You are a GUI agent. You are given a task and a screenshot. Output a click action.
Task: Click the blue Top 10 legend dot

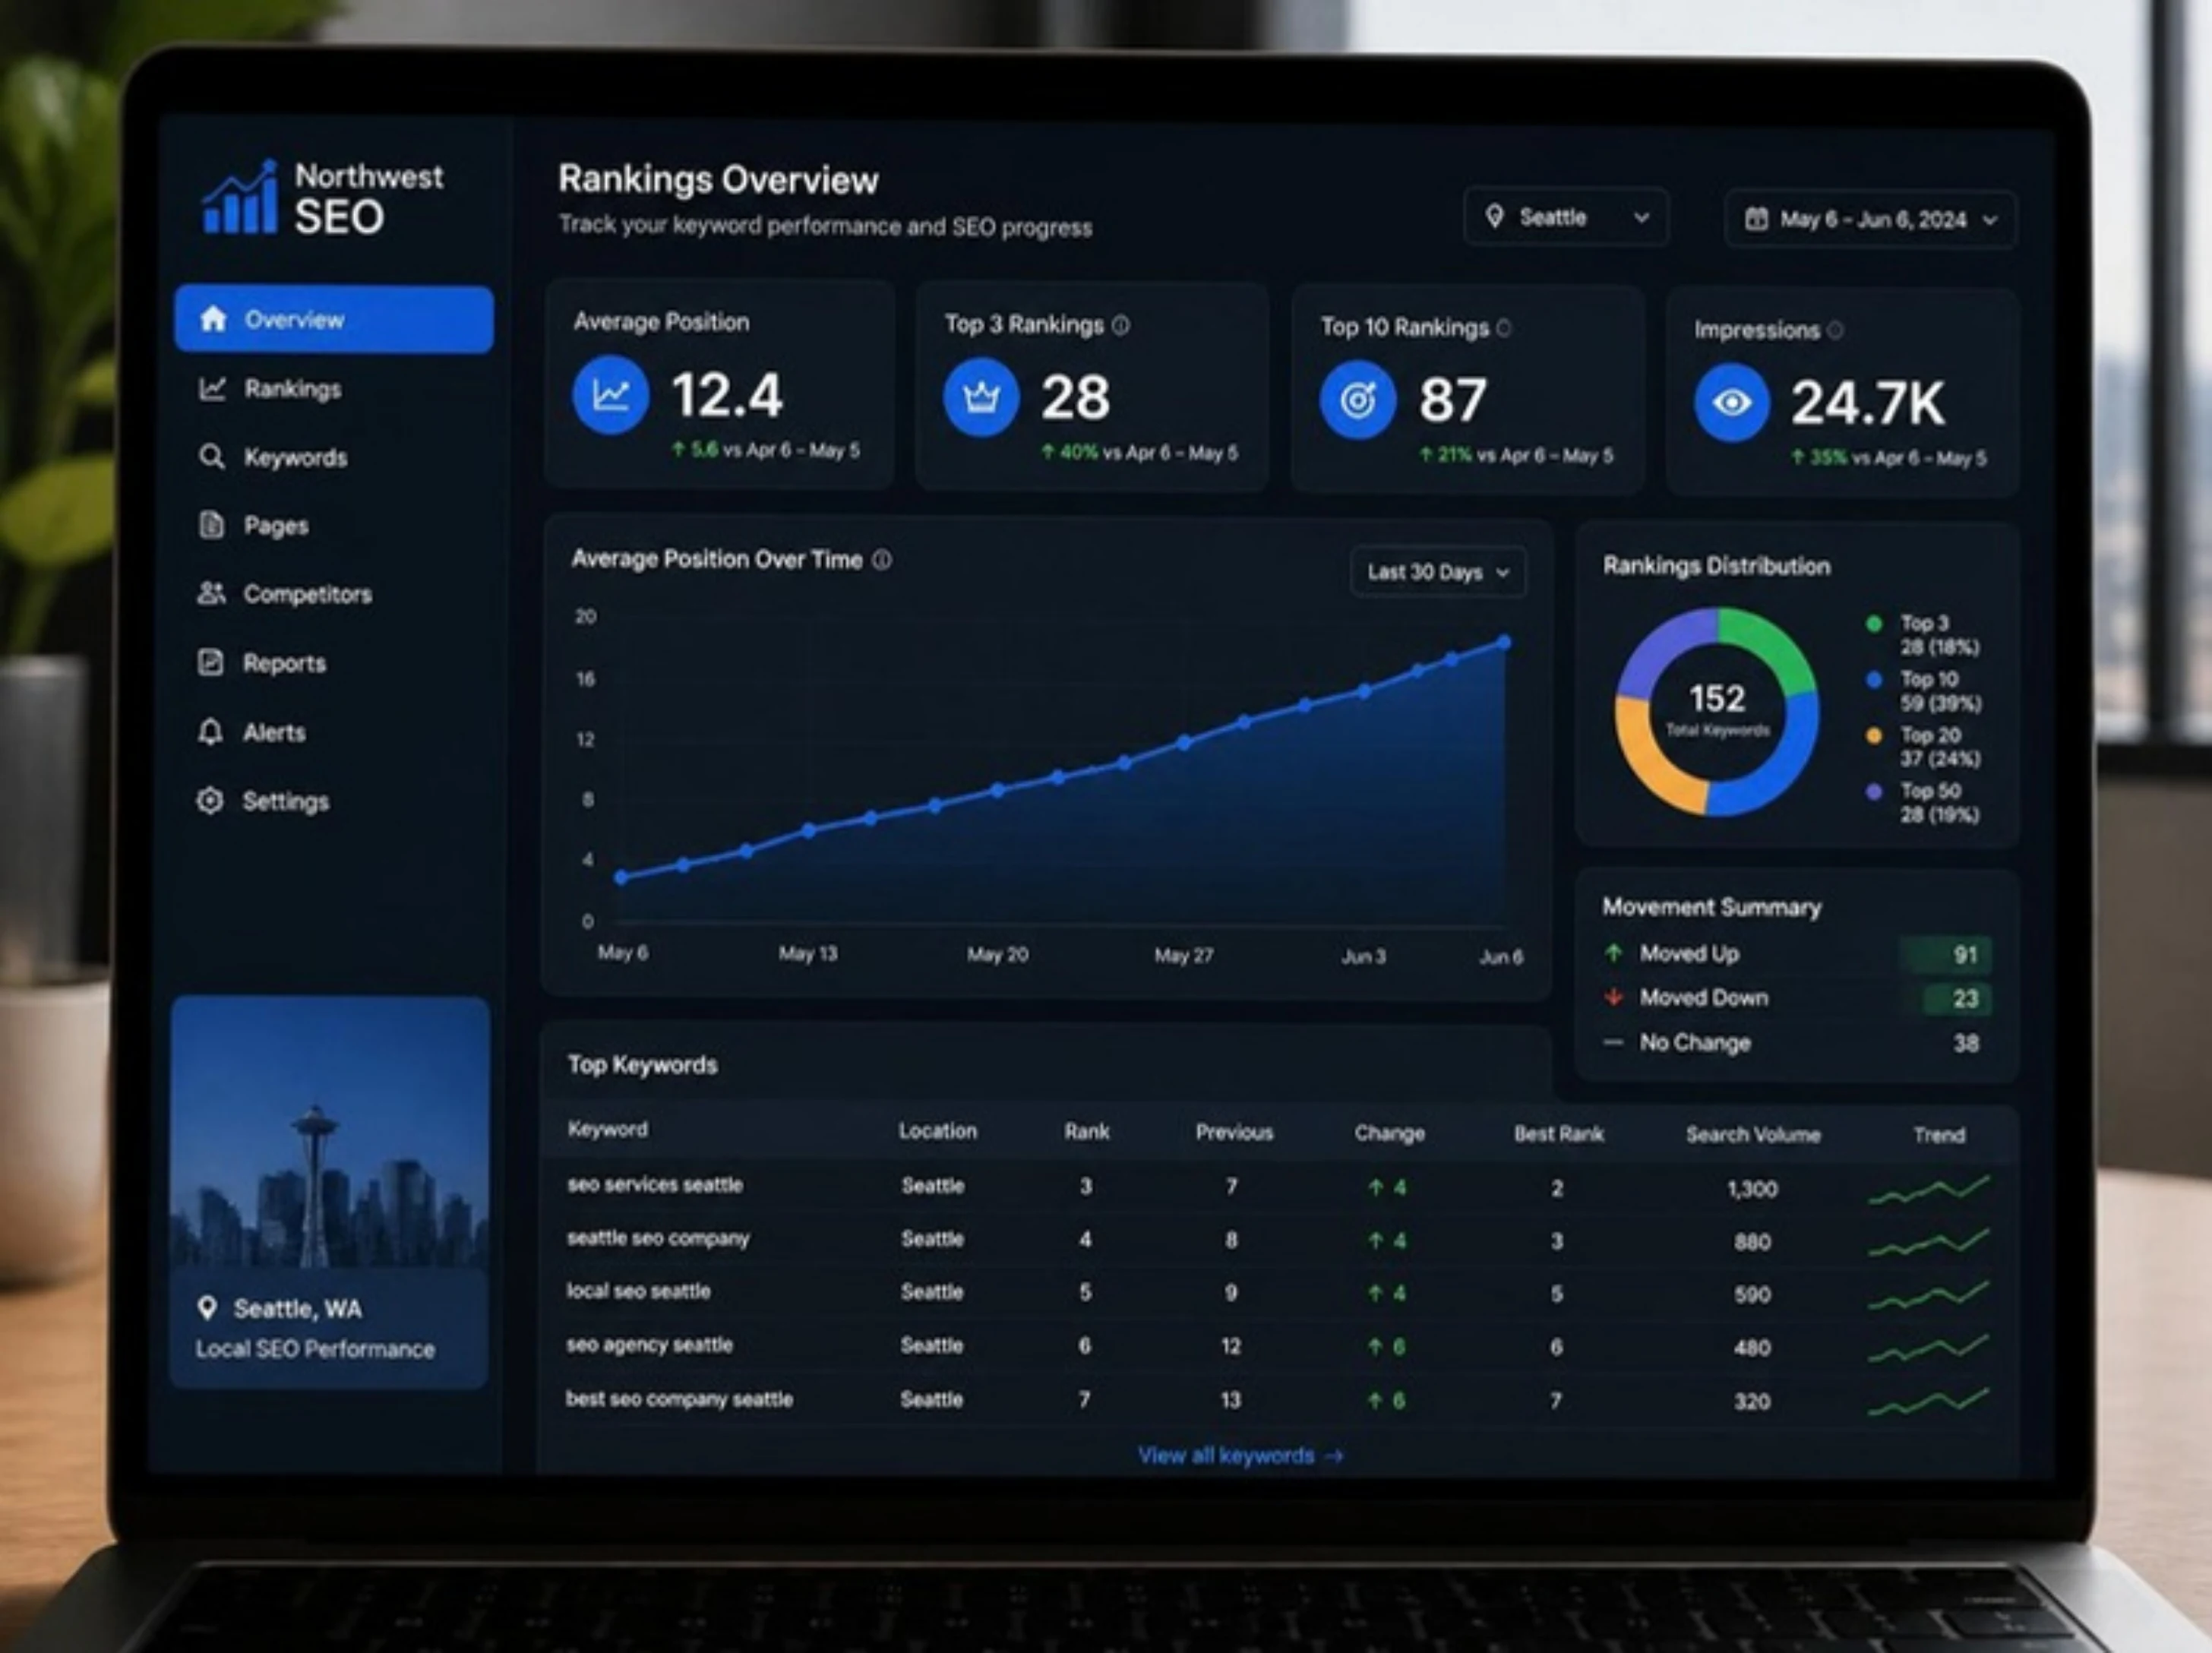[x=1874, y=680]
